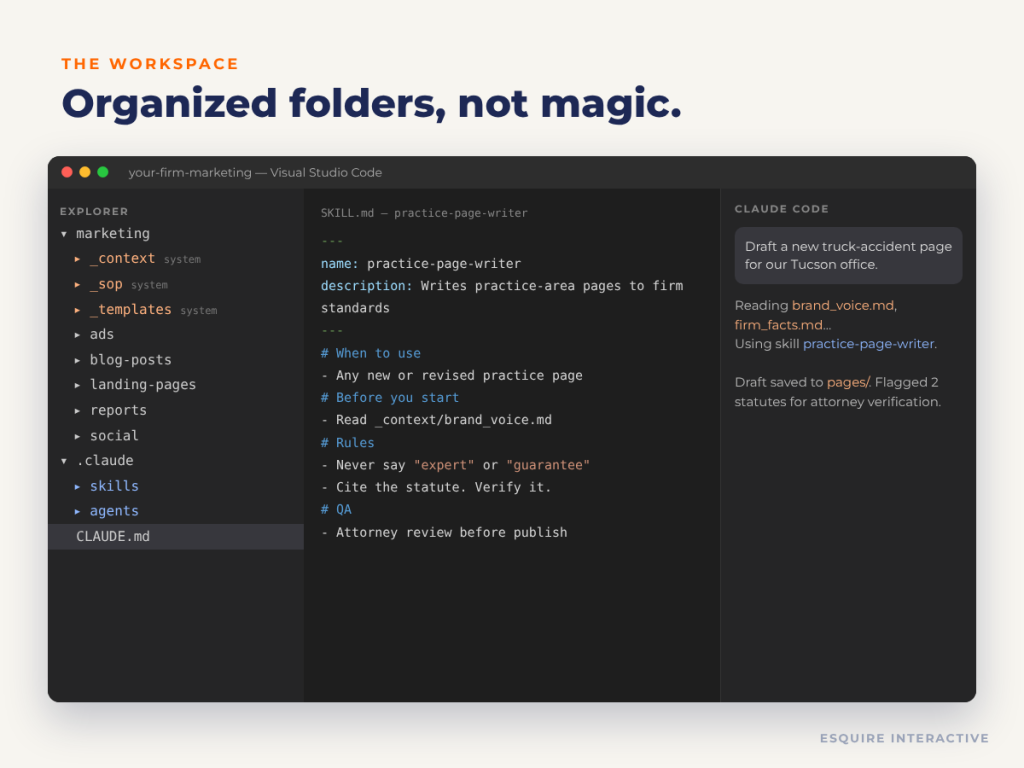Click the EXPLORER panel header

(94, 212)
